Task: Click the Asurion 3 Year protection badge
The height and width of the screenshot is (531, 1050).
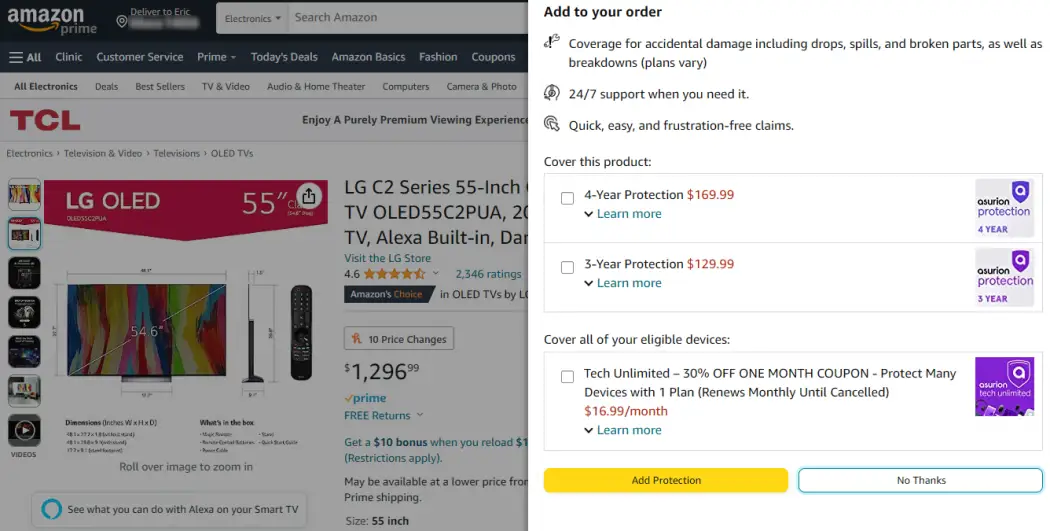Action: pyautogui.click(x=1004, y=277)
